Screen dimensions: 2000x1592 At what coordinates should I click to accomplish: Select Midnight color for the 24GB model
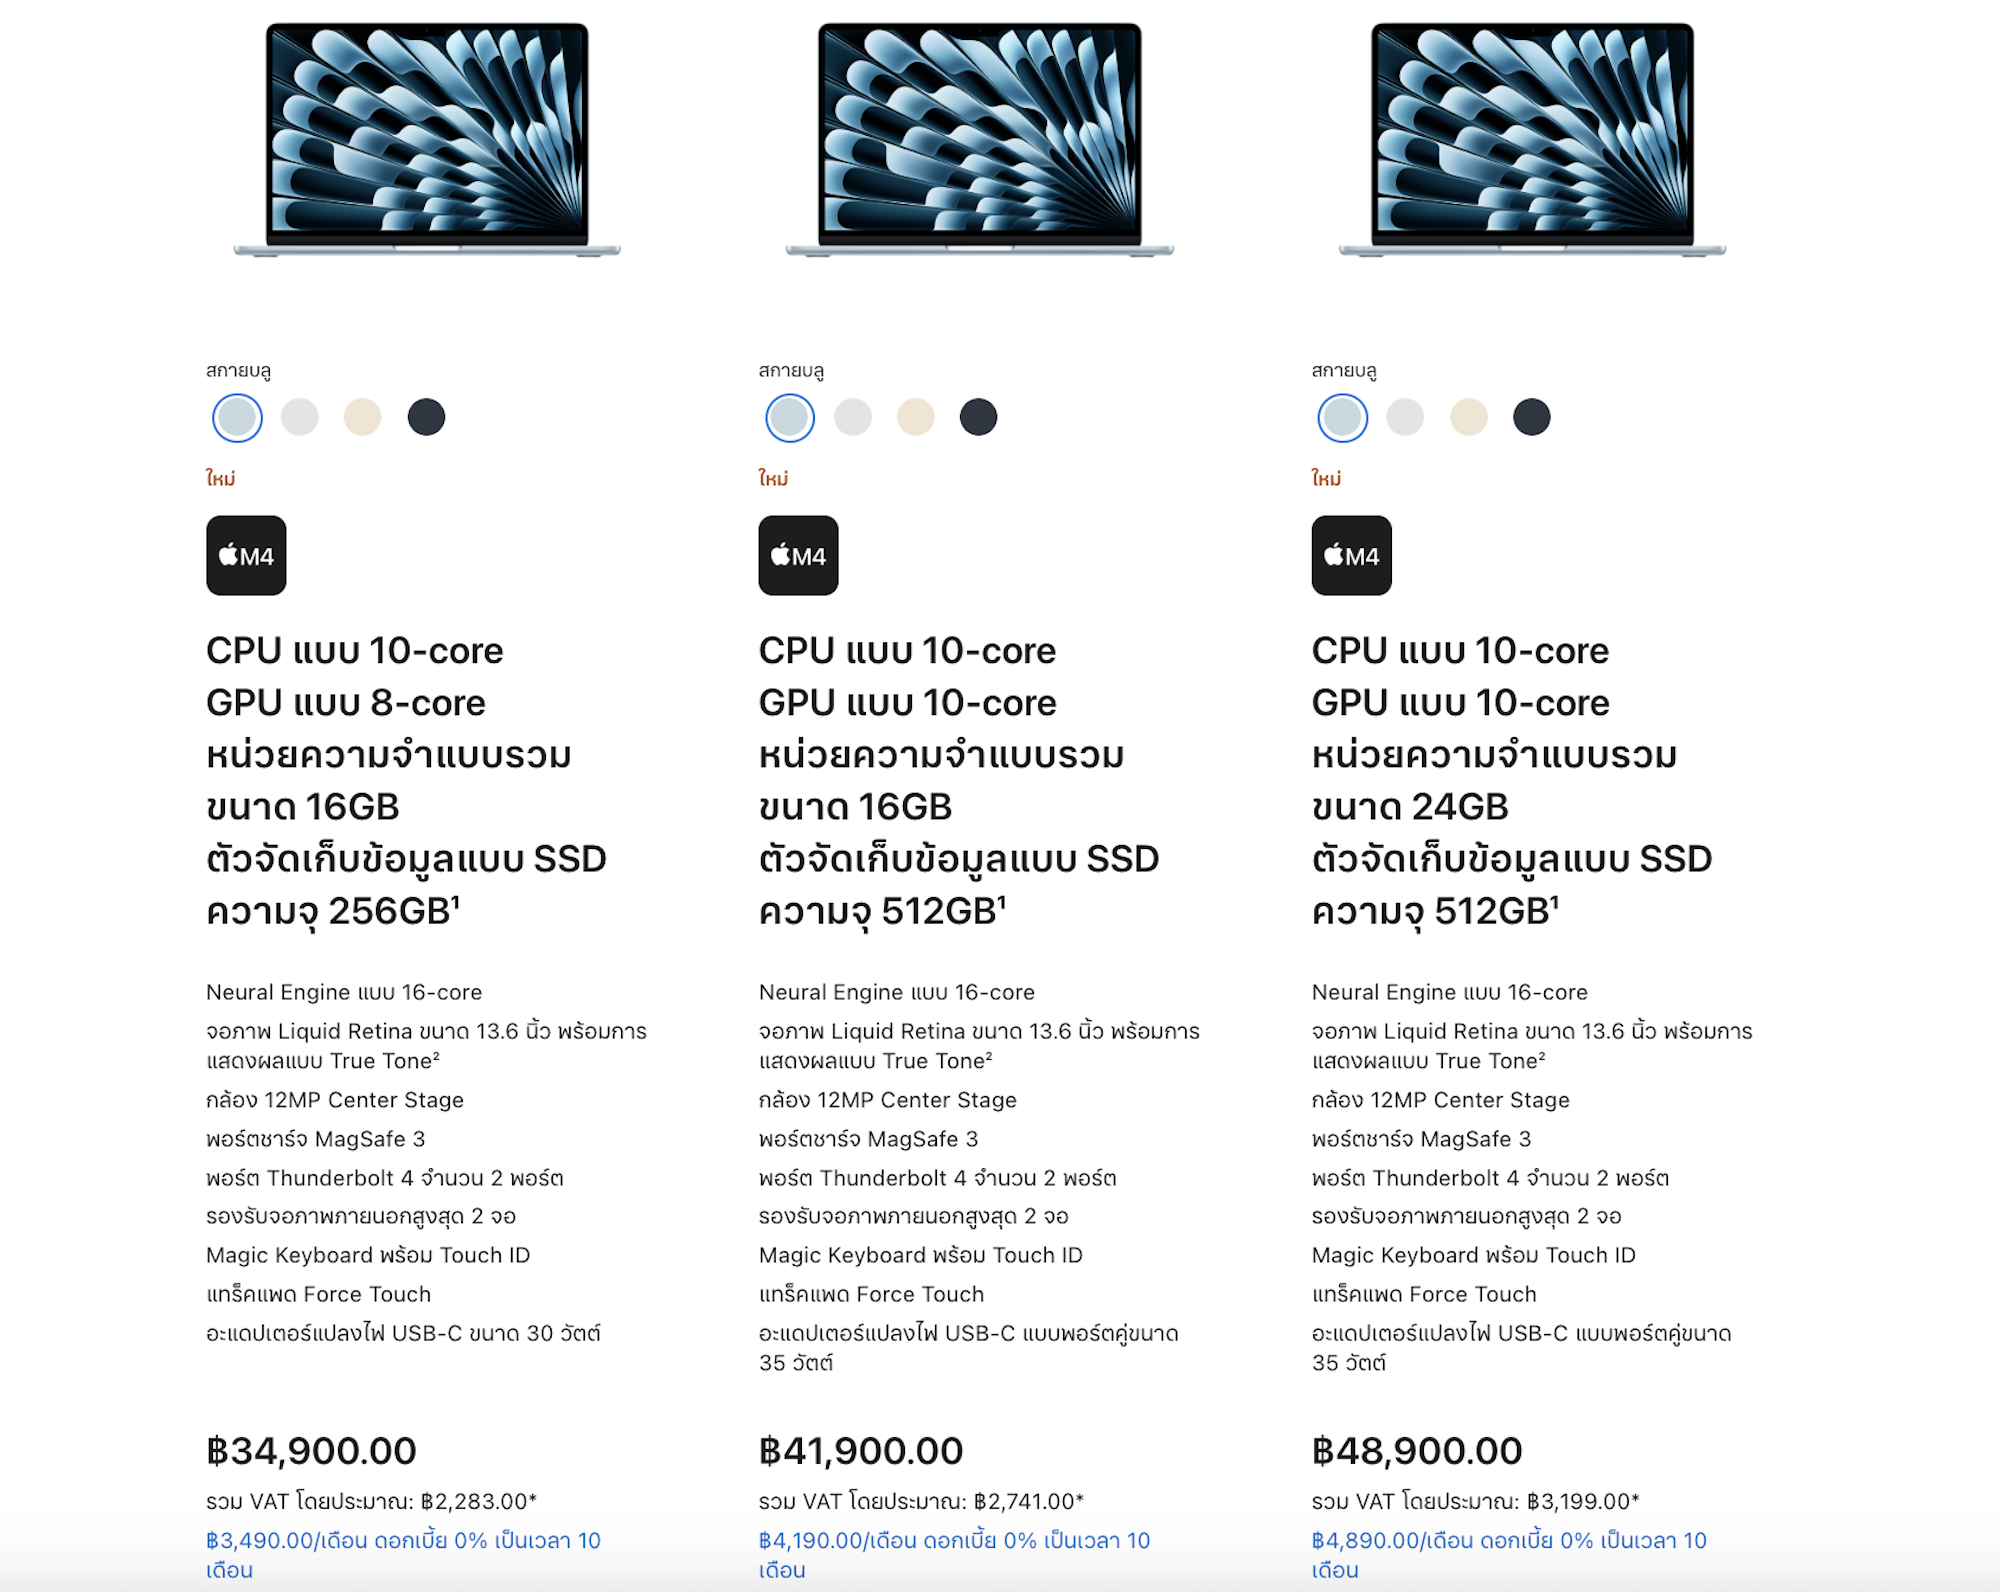(x=1532, y=417)
